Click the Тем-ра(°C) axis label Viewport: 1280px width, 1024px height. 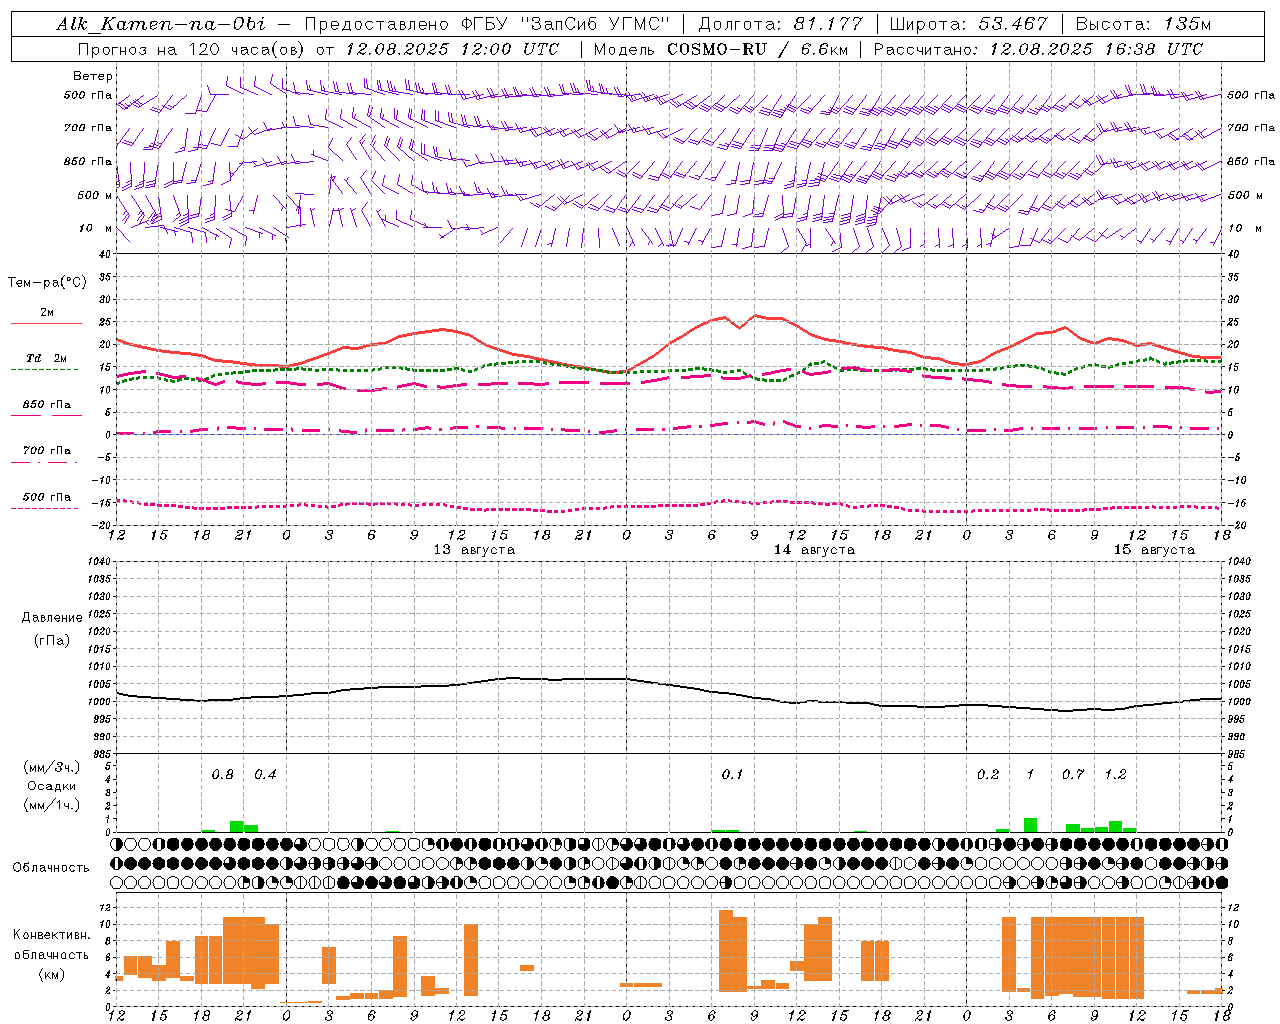47,283
